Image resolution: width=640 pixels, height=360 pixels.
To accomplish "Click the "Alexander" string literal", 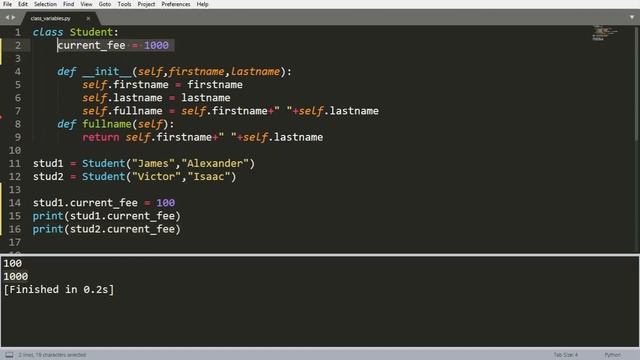I will [215, 164].
